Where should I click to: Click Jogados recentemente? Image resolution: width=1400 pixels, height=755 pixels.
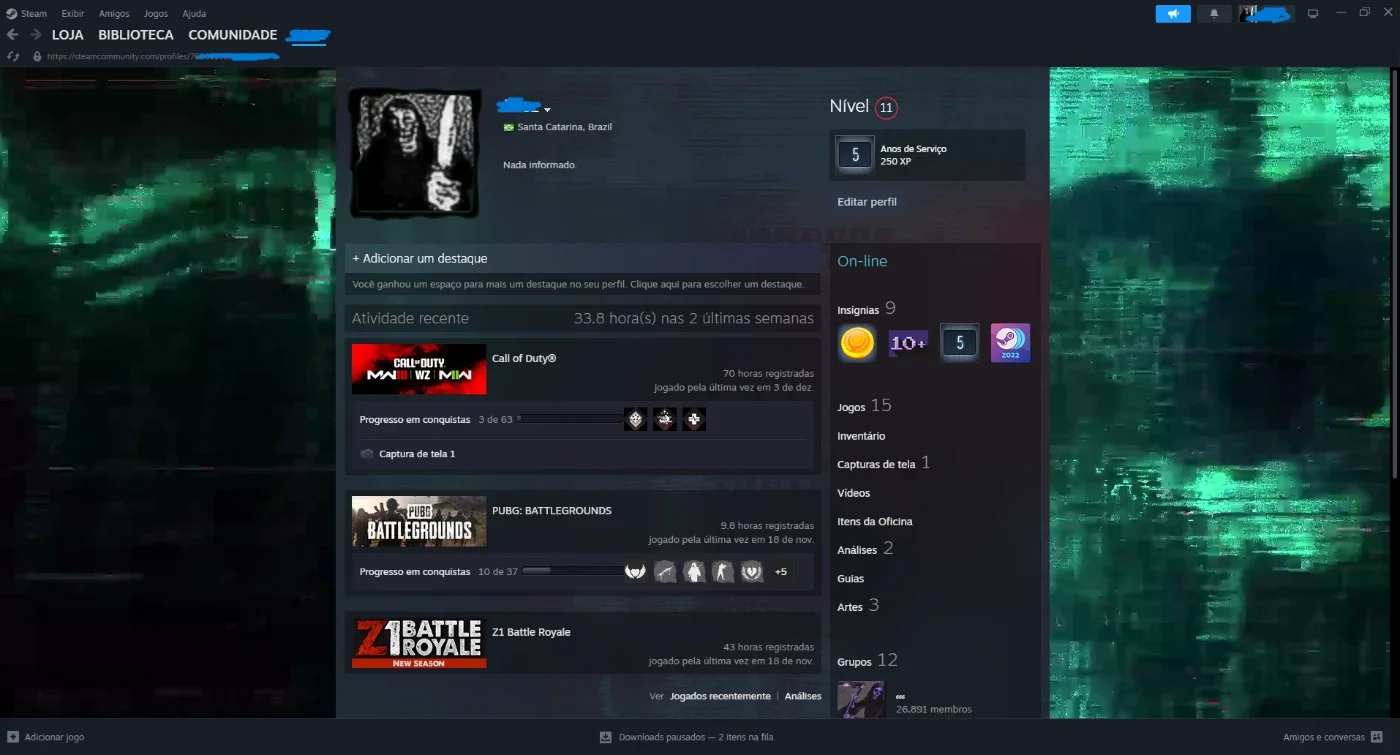pos(720,696)
